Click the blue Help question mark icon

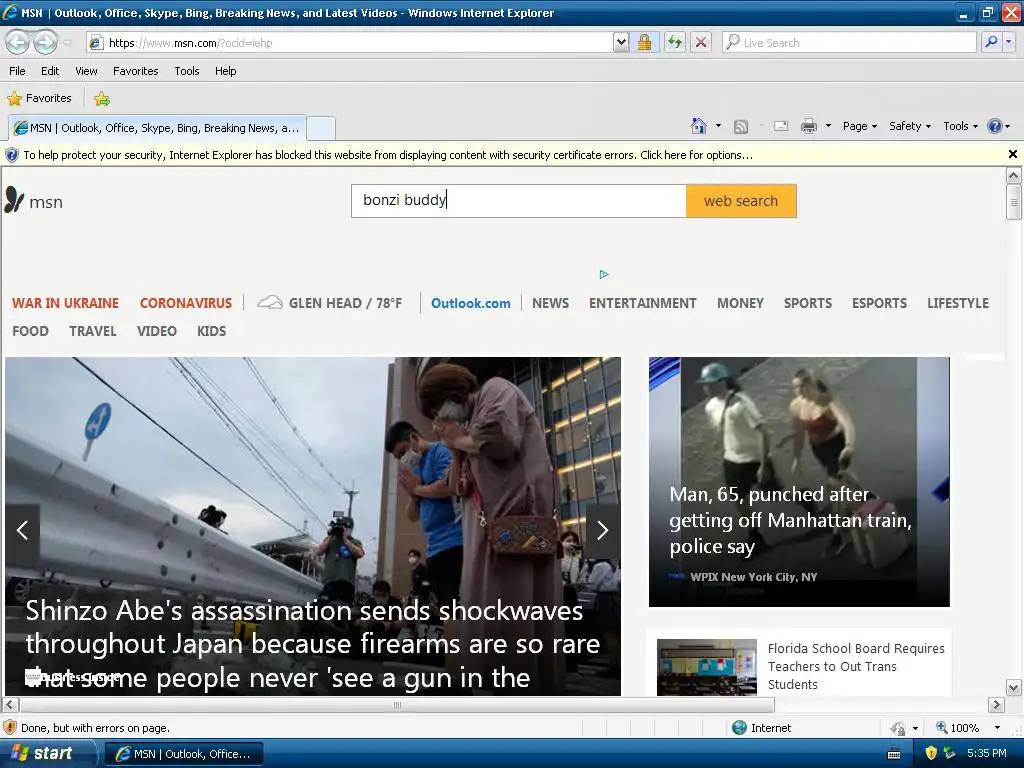[x=995, y=126]
